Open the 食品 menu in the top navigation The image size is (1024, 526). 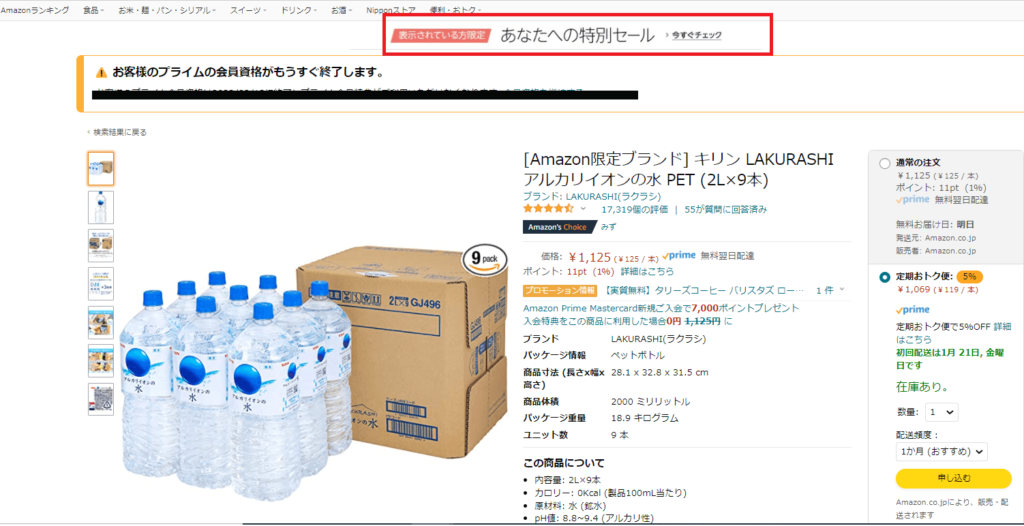tap(93, 10)
